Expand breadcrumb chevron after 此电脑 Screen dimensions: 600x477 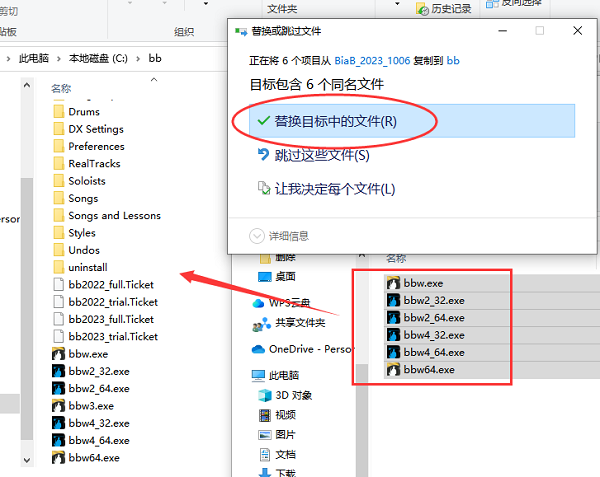point(59,59)
